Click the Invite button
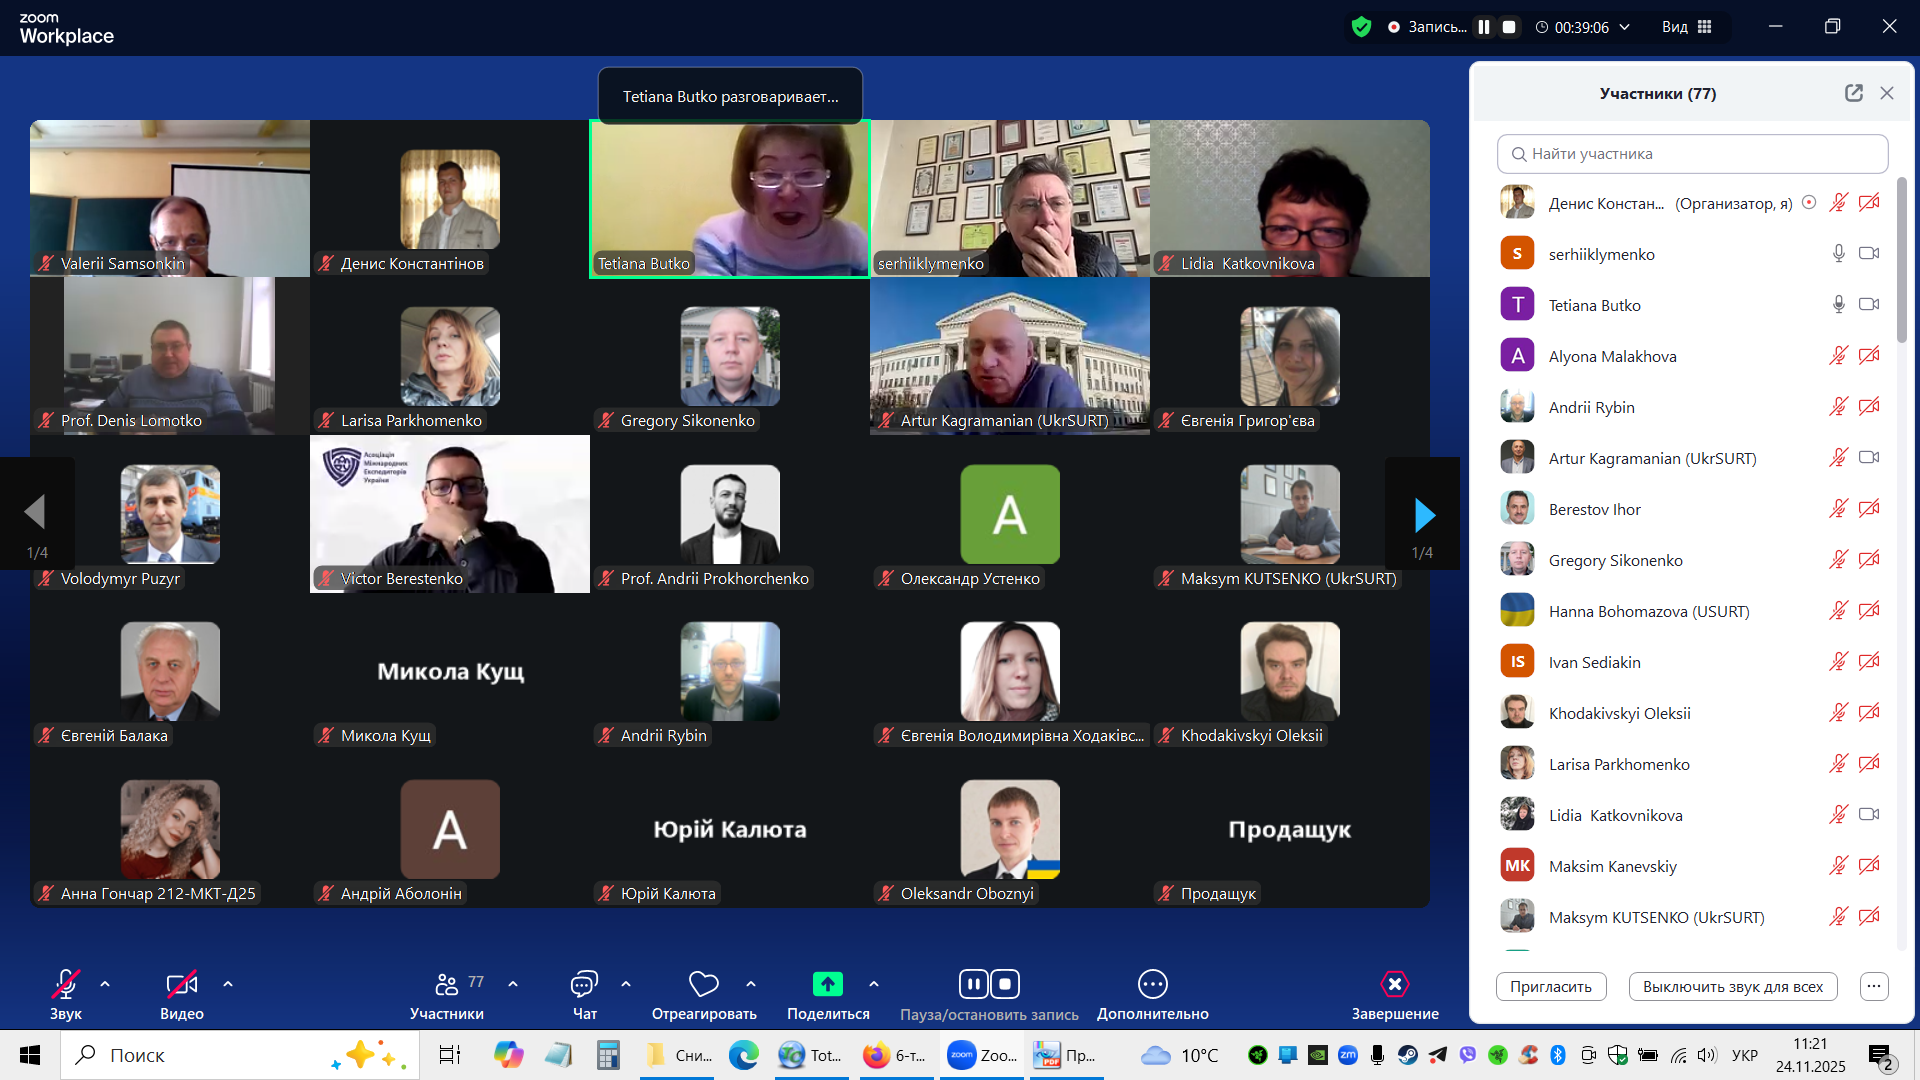This screenshot has width=1920, height=1080. [x=1550, y=986]
